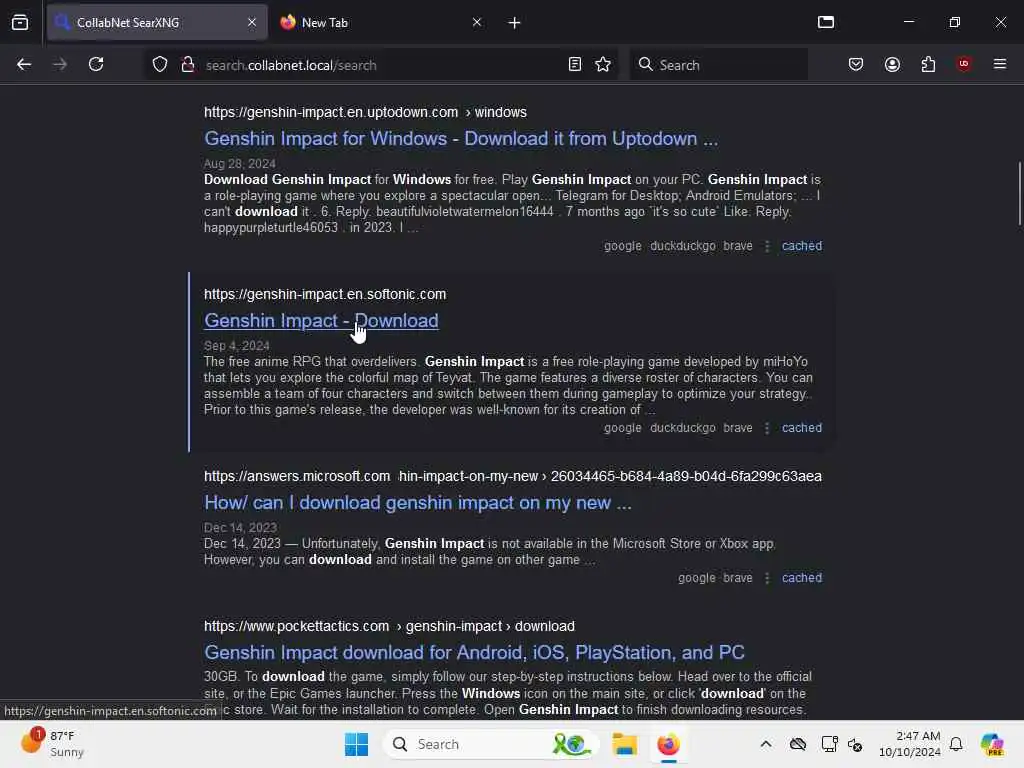Screen dimensions: 1024x768
Task: Open cached version of Microsoft answers result
Action: pyautogui.click(x=802, y=578)
